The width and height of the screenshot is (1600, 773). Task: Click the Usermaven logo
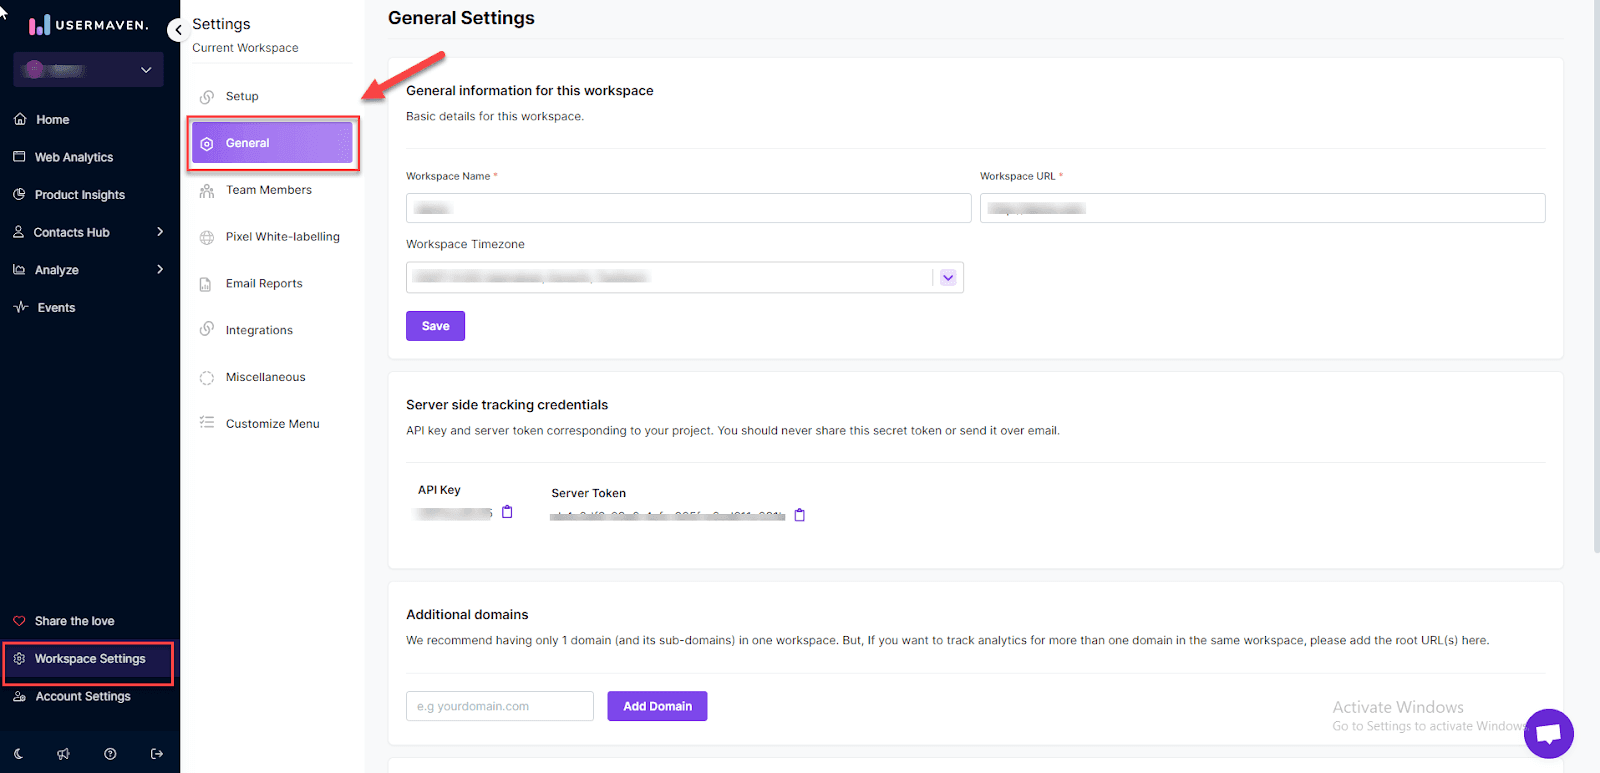tap(88, 25)
